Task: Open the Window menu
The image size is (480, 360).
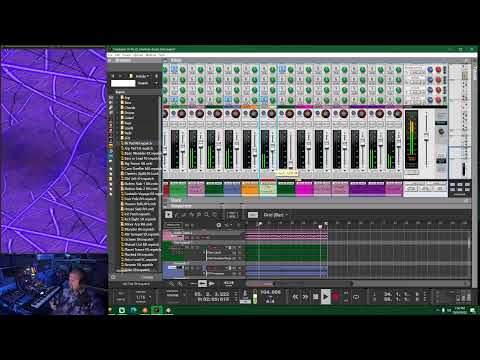Action: tap(151, 55)
